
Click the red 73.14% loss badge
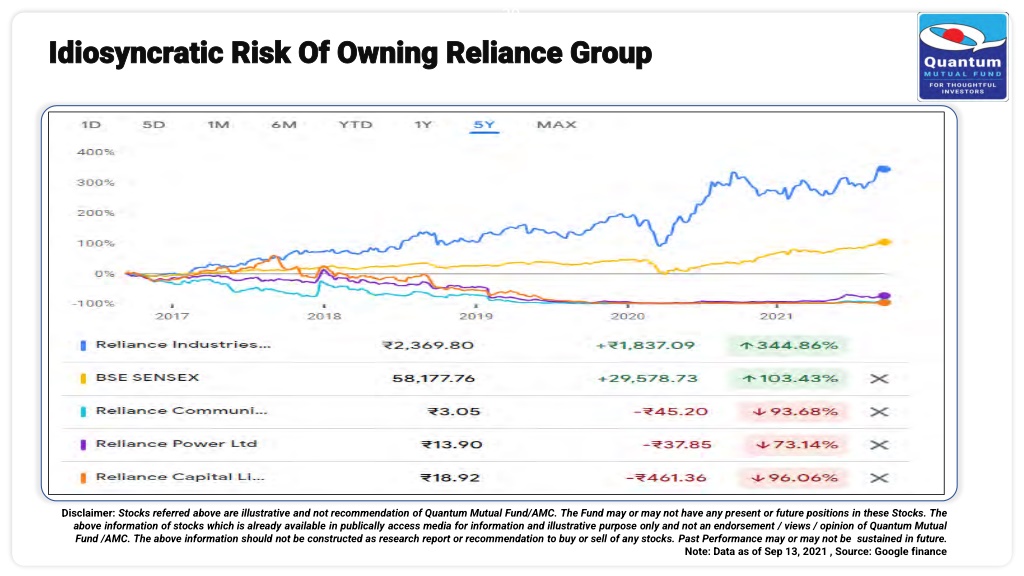(794, 445)
